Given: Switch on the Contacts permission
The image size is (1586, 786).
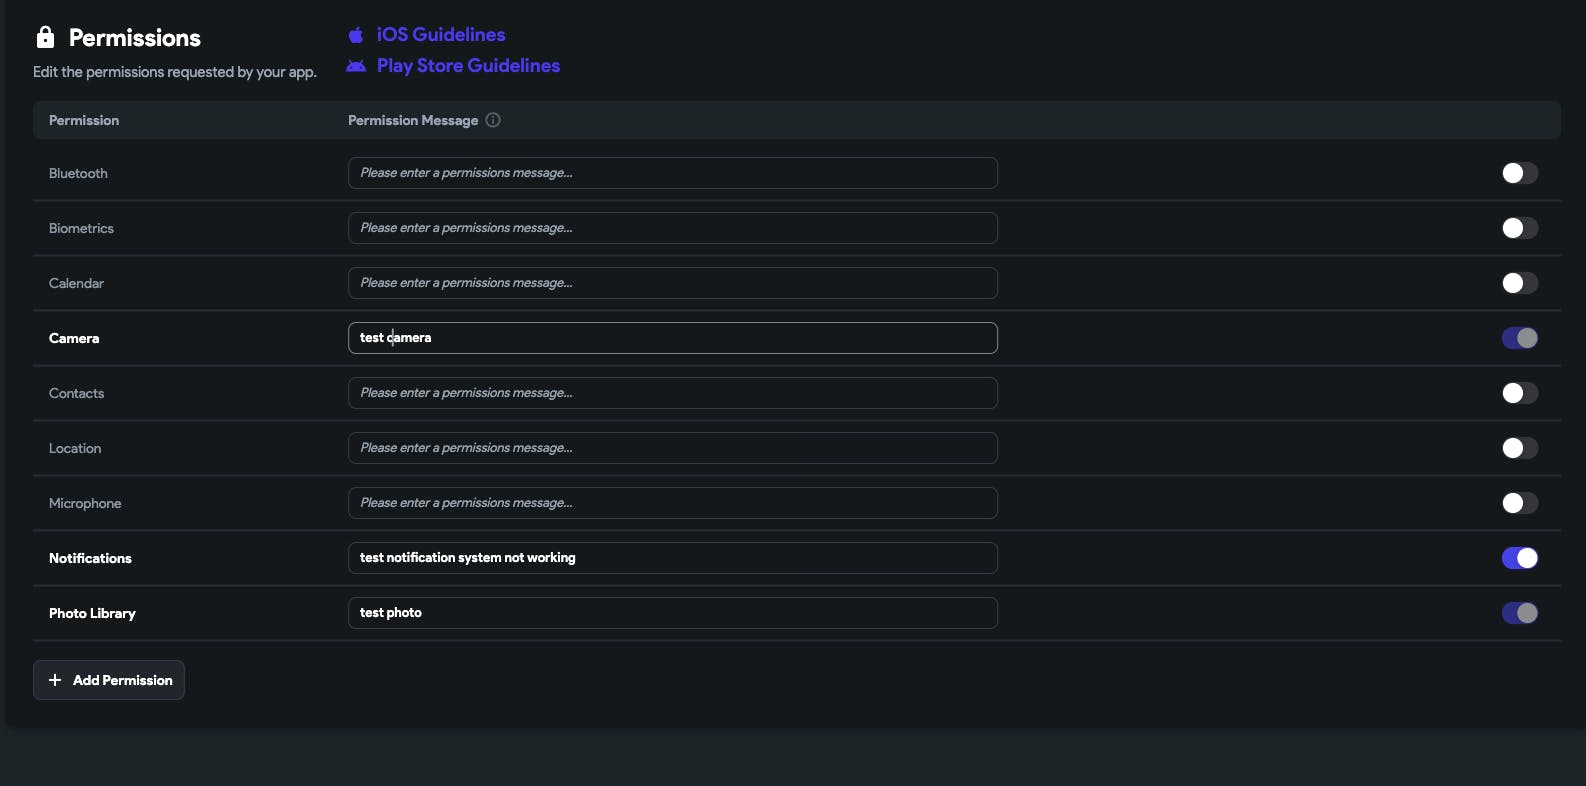Looking at the screenshot, I should click(1519, 393).
